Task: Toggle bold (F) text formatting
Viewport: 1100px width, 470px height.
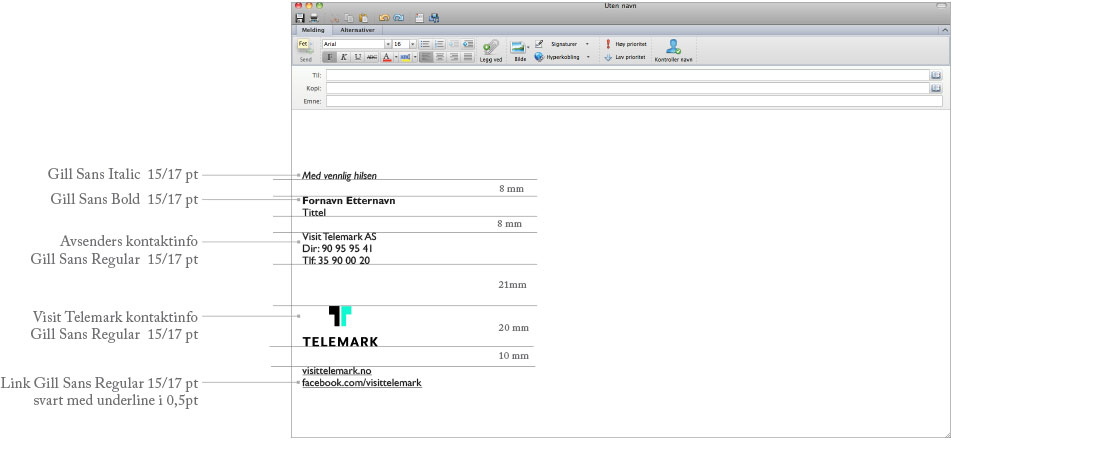Action: (x=329, y=57)
